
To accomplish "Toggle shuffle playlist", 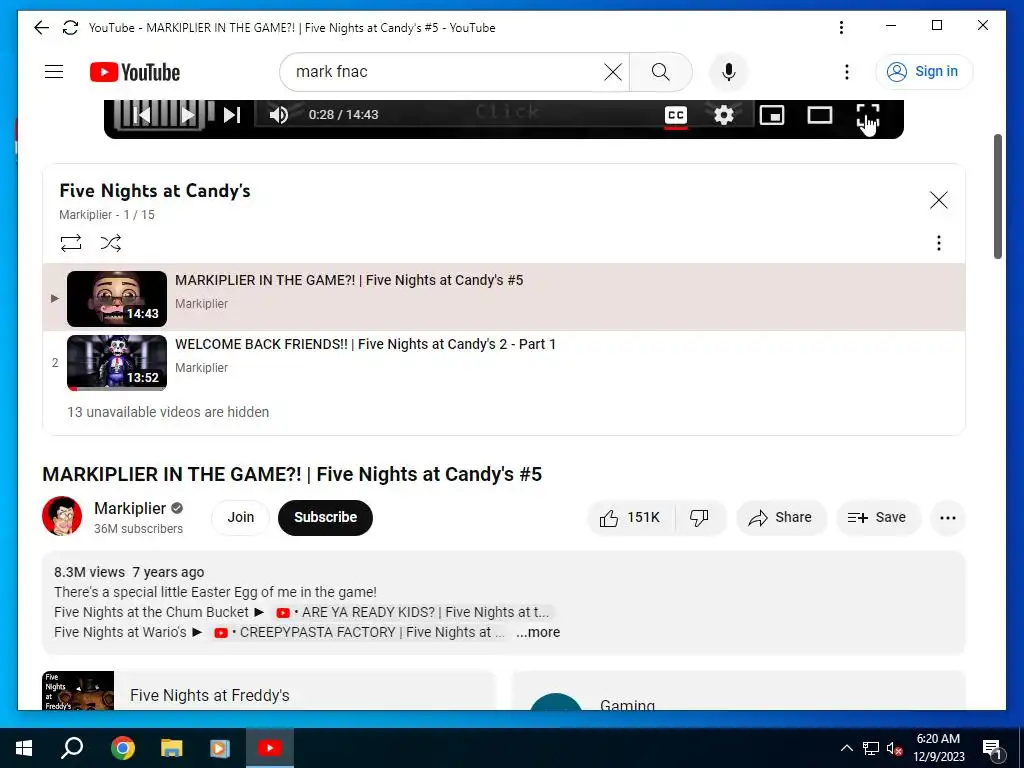I will pyautogui.click(x=111, y=243).
